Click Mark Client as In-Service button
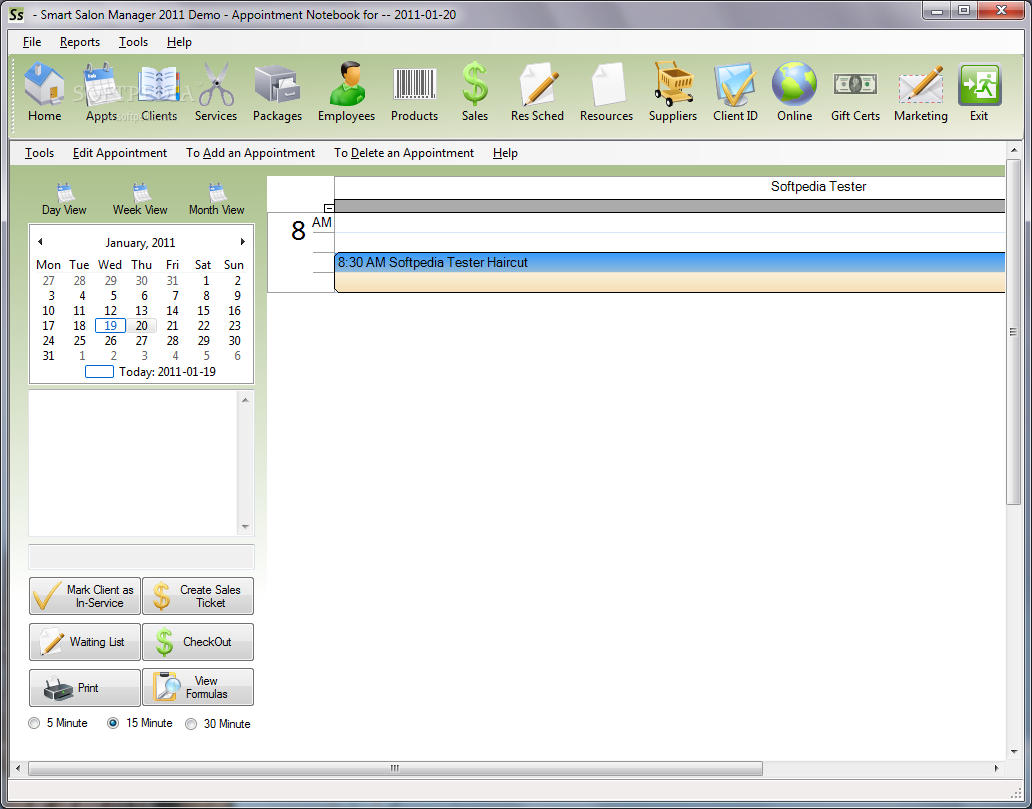Screen dimensions: 1032x809 click(x=85, y=596)
